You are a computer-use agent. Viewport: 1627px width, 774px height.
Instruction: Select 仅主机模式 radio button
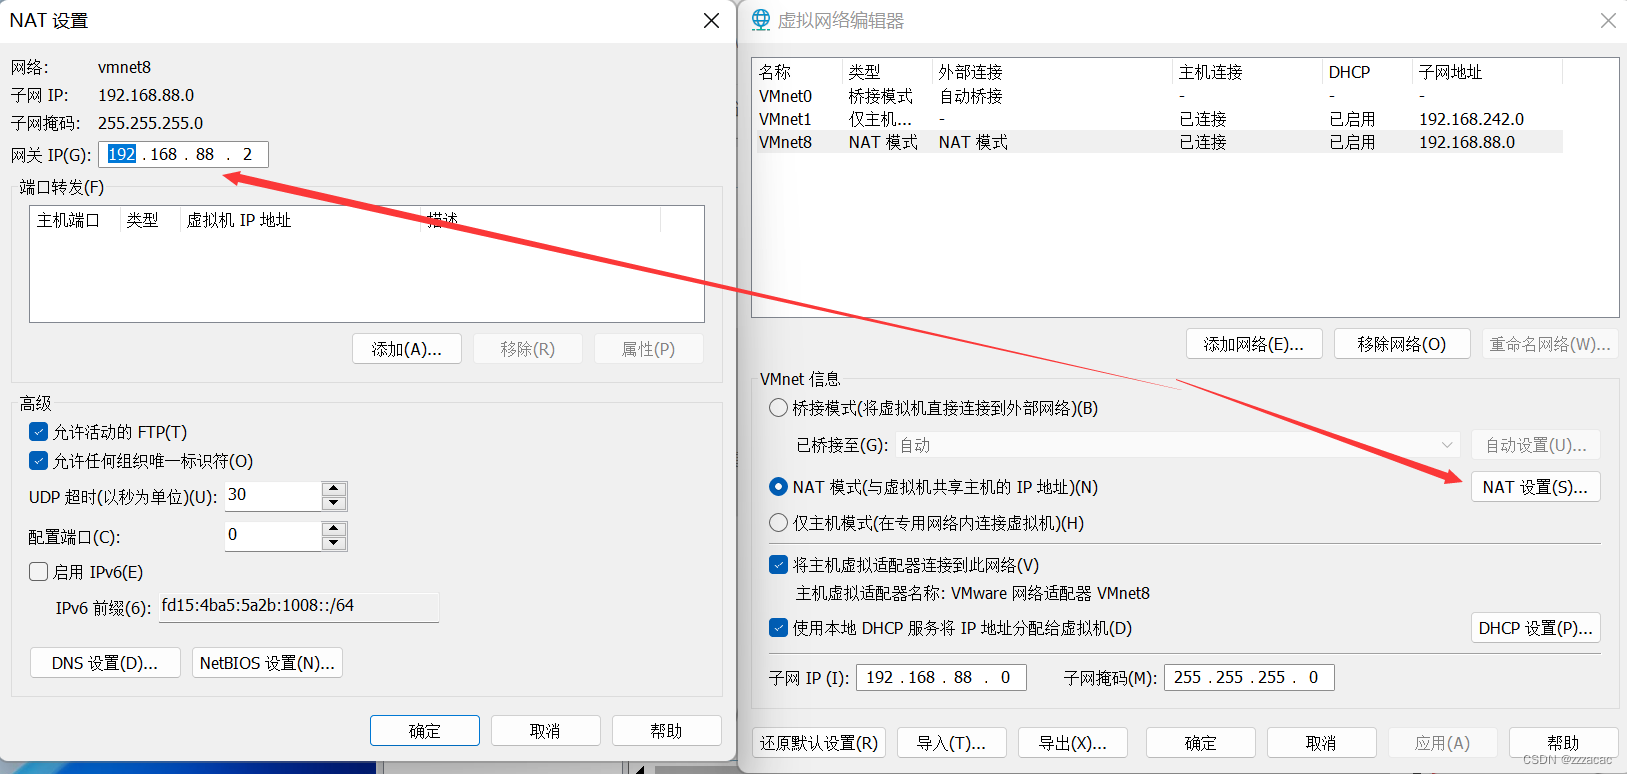pyautogui.click(x=778, y=523)
